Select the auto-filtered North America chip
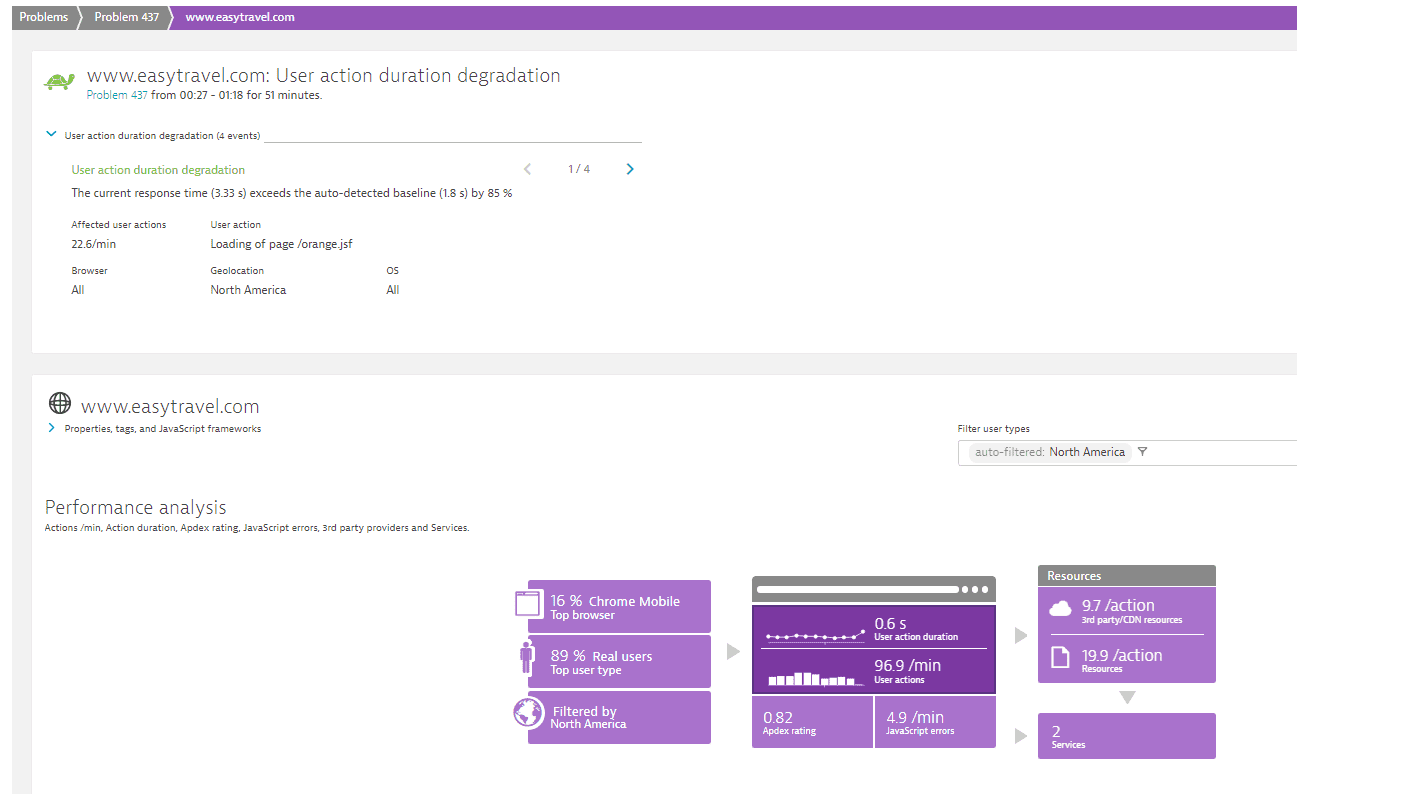 1050,452
